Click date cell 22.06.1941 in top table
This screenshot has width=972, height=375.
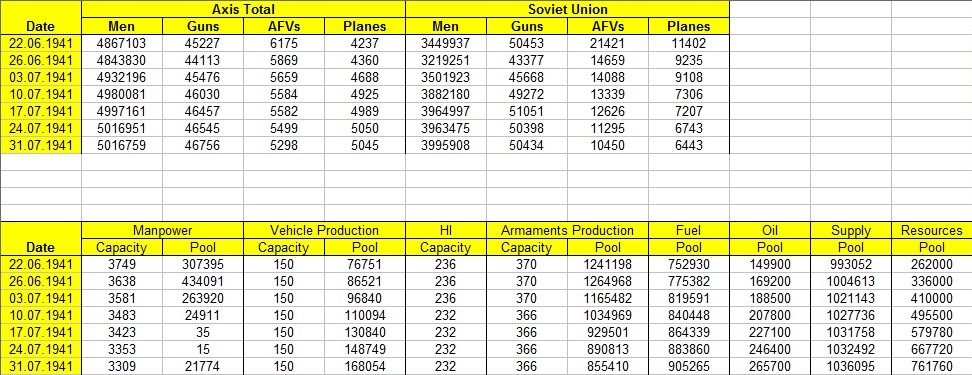tap(41, 44)
